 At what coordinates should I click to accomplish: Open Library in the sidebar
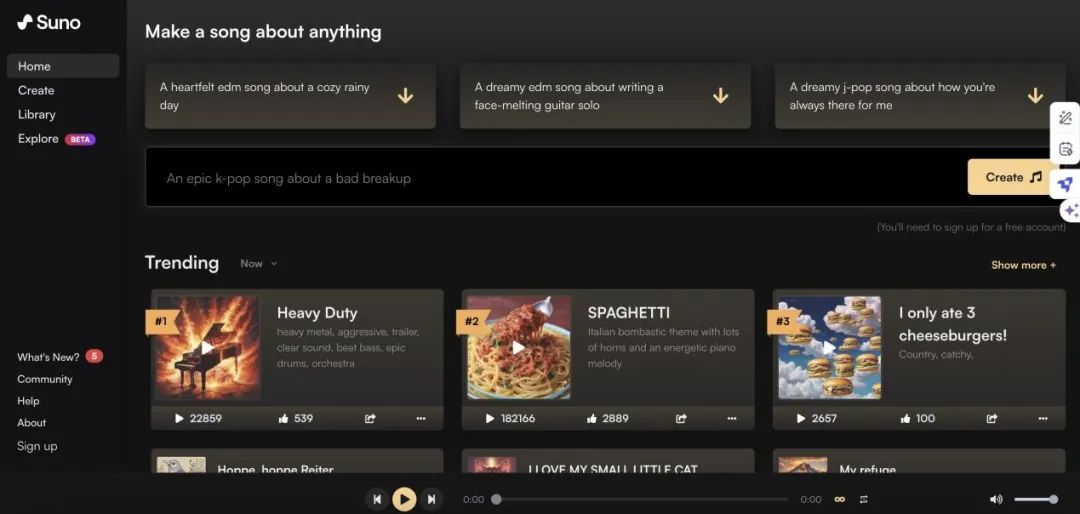37,114
